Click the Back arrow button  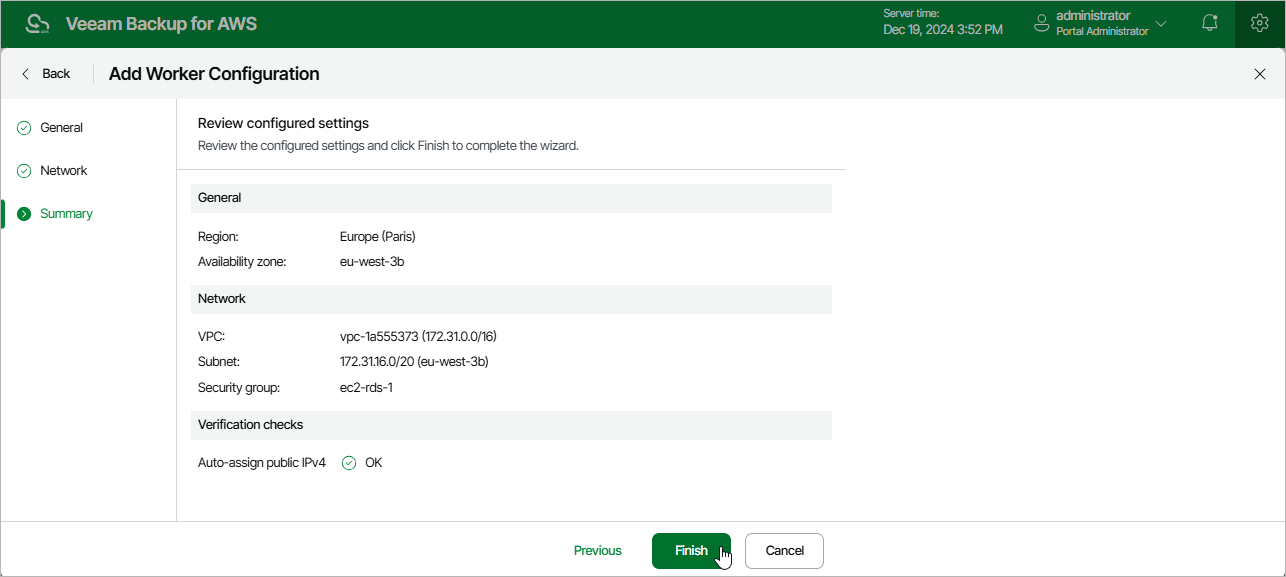pyautogui.click(x=46, y=74)
